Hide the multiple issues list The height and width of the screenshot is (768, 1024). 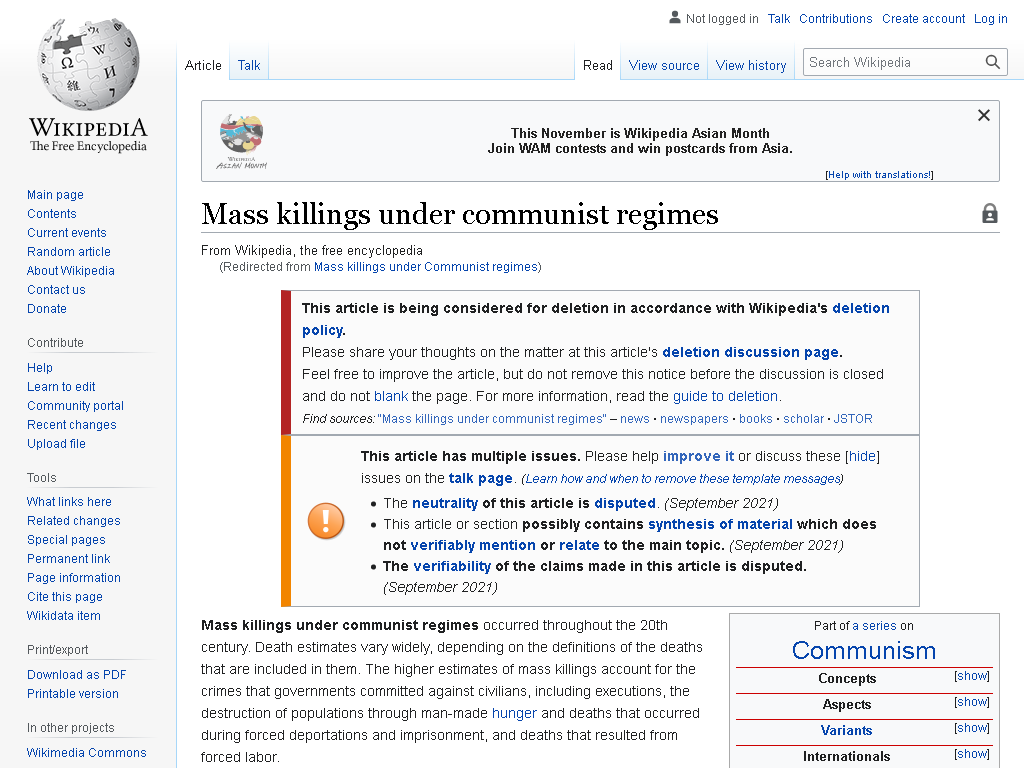[862, 456]
